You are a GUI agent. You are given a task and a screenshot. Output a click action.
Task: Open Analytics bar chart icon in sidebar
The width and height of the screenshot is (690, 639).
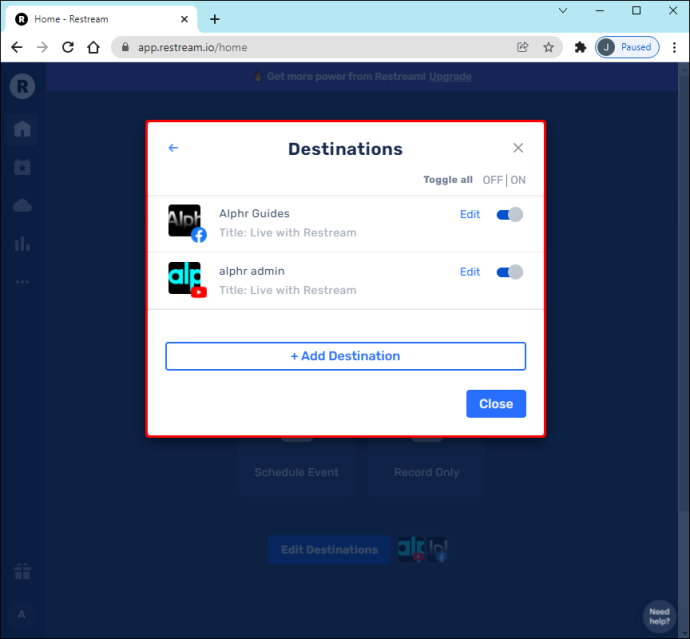pos(22,244)
